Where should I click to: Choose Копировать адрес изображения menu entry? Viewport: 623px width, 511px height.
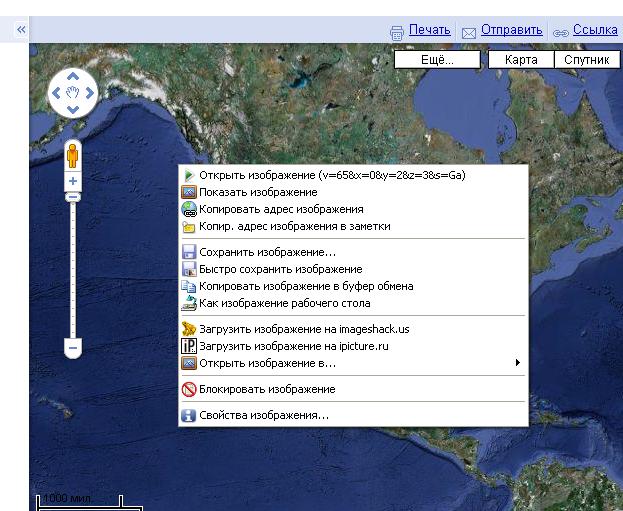pos(280,210)
